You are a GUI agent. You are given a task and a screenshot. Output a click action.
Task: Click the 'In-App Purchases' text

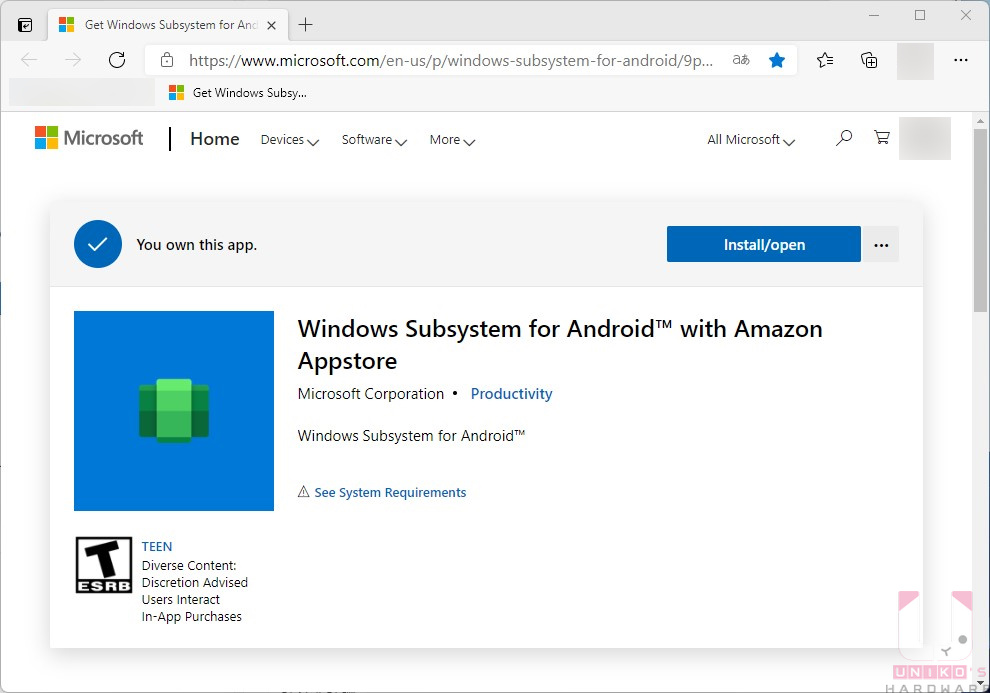click(x=191, y=617)
